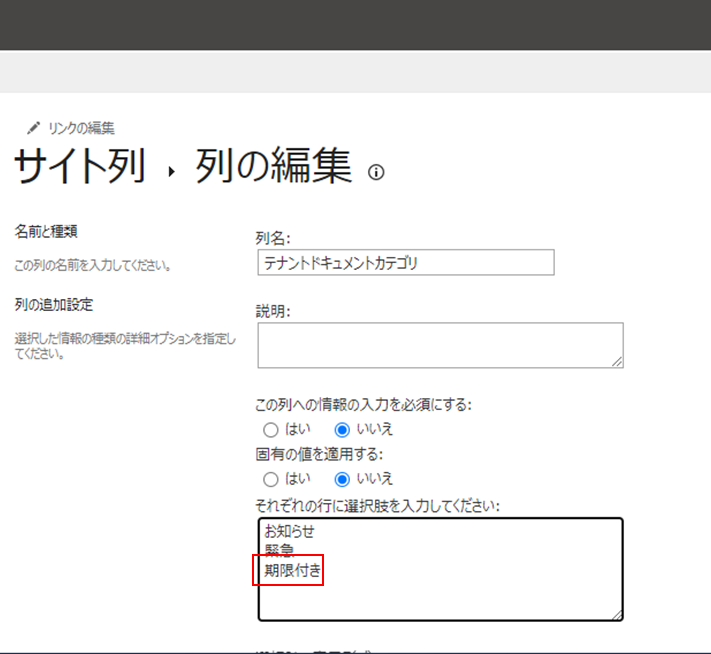
Task: Focus the 列名 text field
Action: tap(405, 263)
